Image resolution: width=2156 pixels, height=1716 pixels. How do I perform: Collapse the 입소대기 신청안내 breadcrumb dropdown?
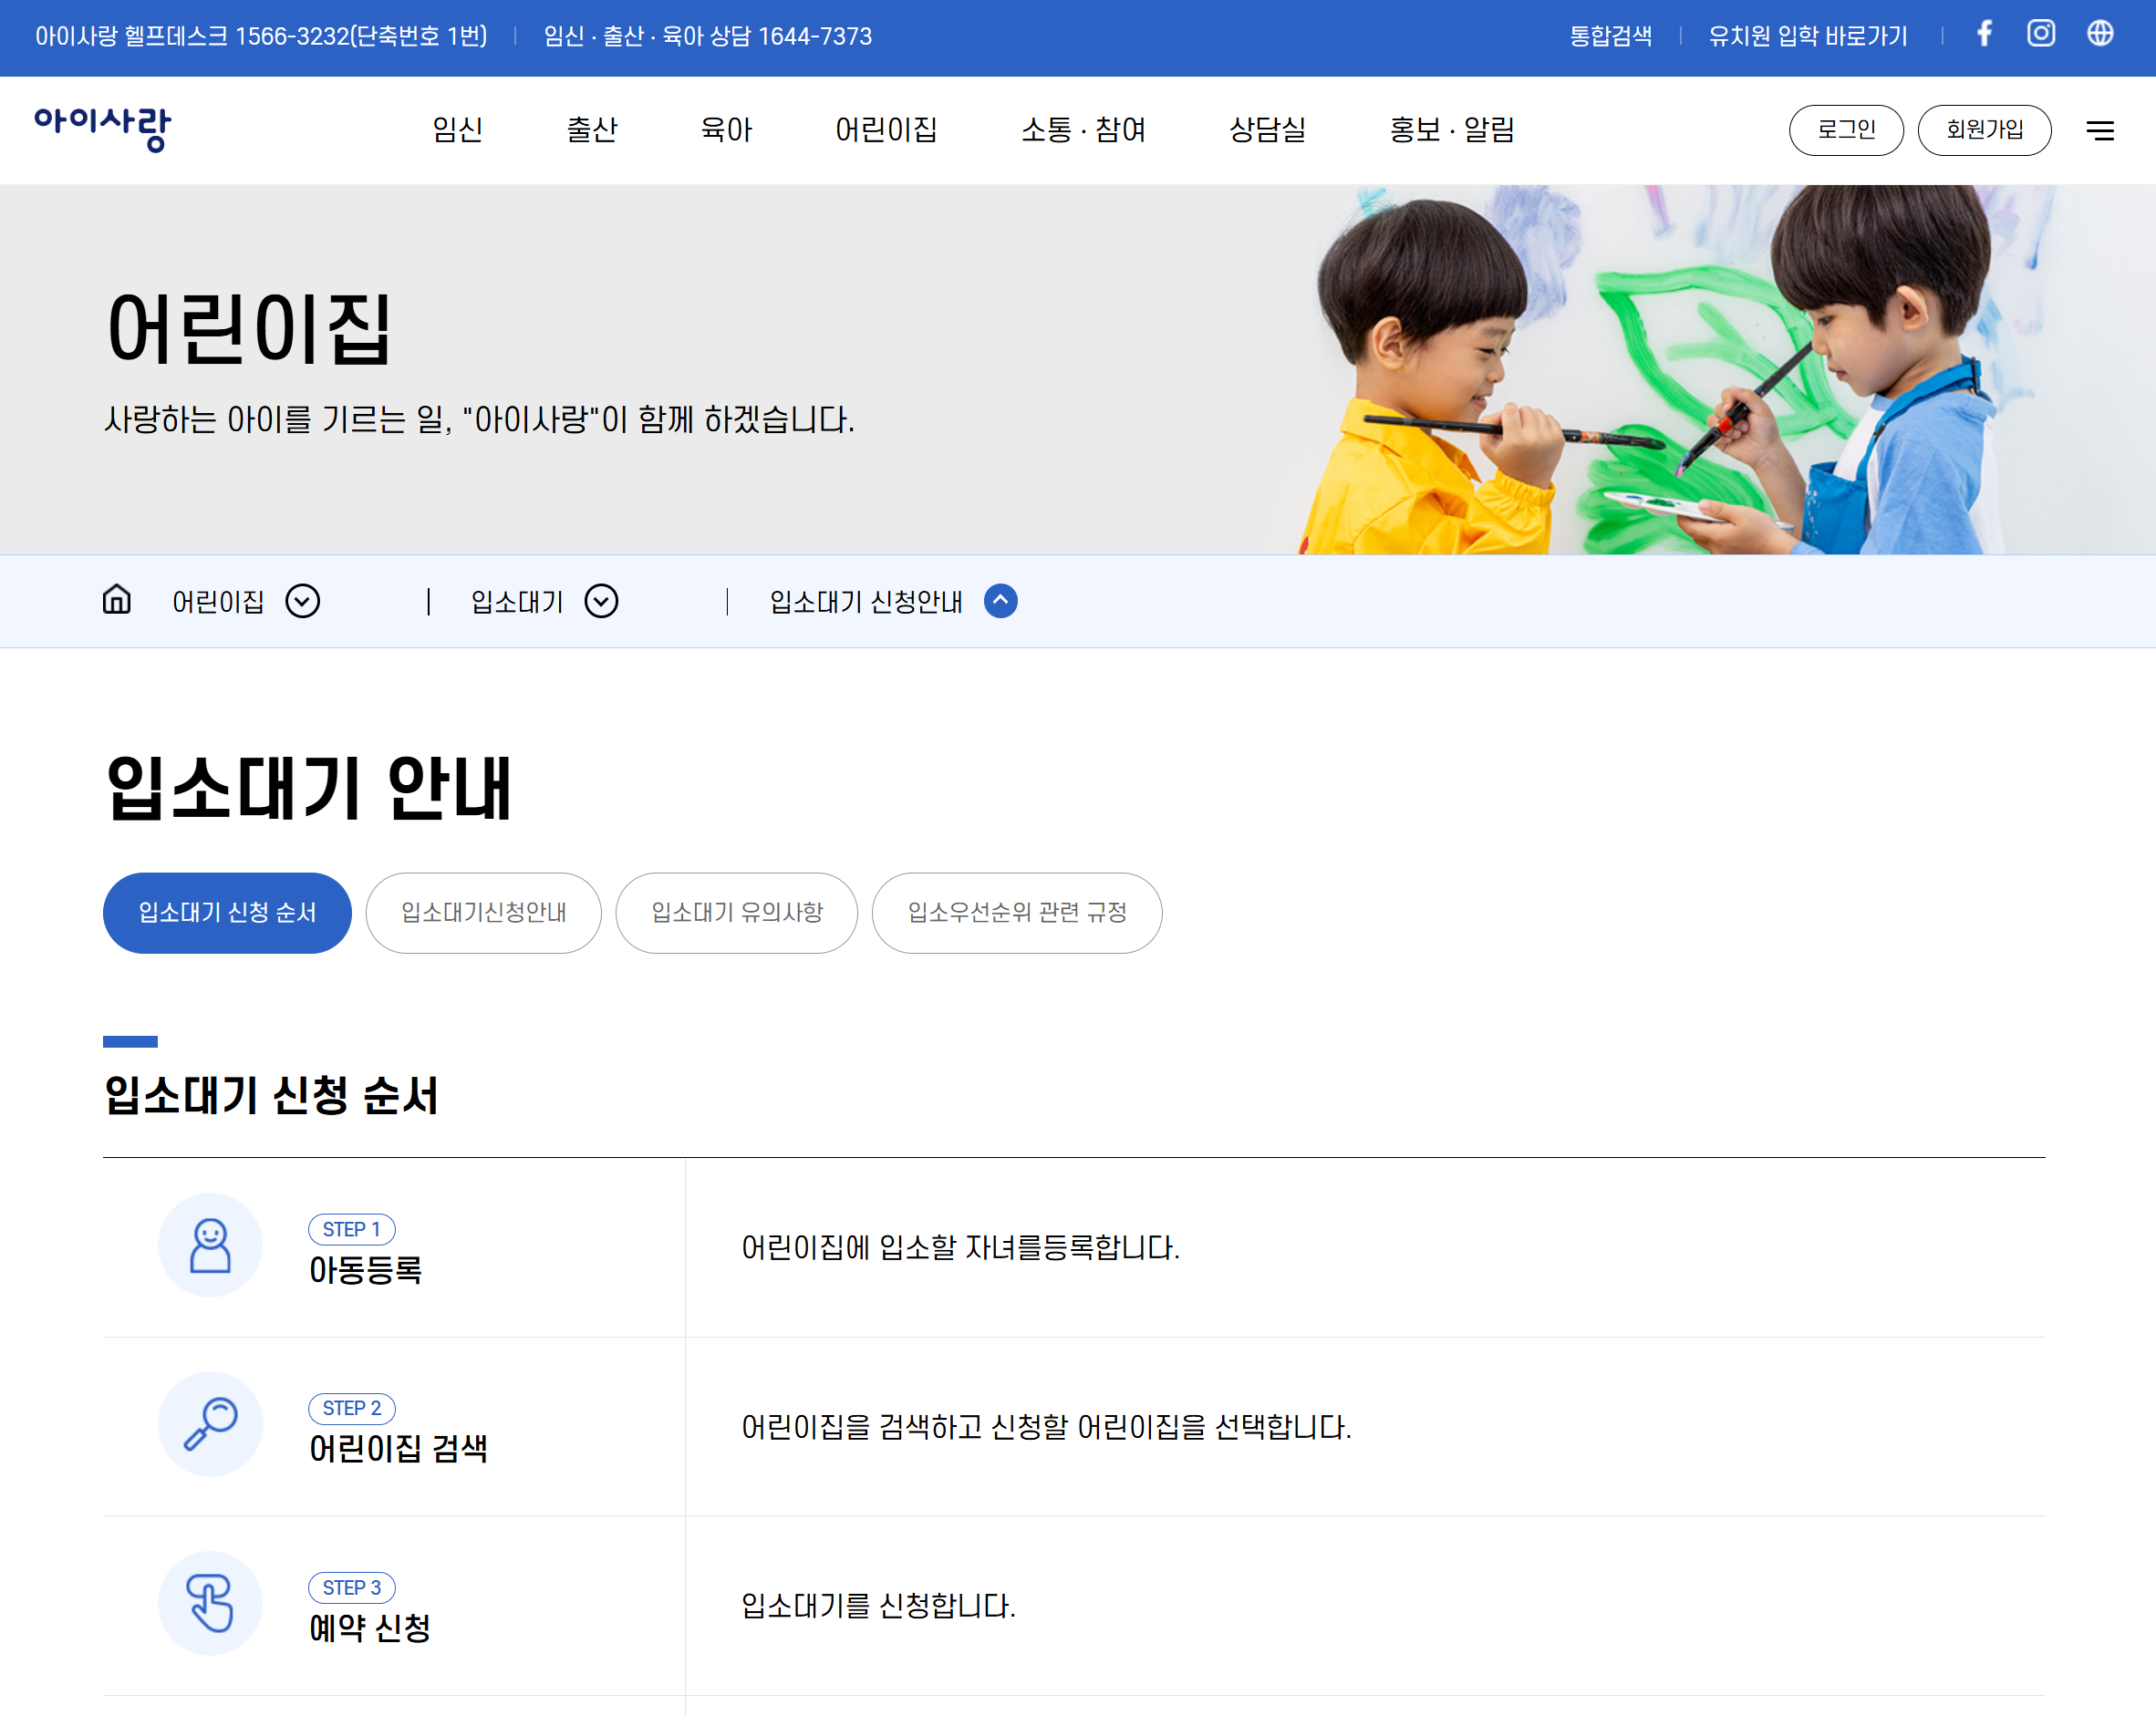(1000, 601)
